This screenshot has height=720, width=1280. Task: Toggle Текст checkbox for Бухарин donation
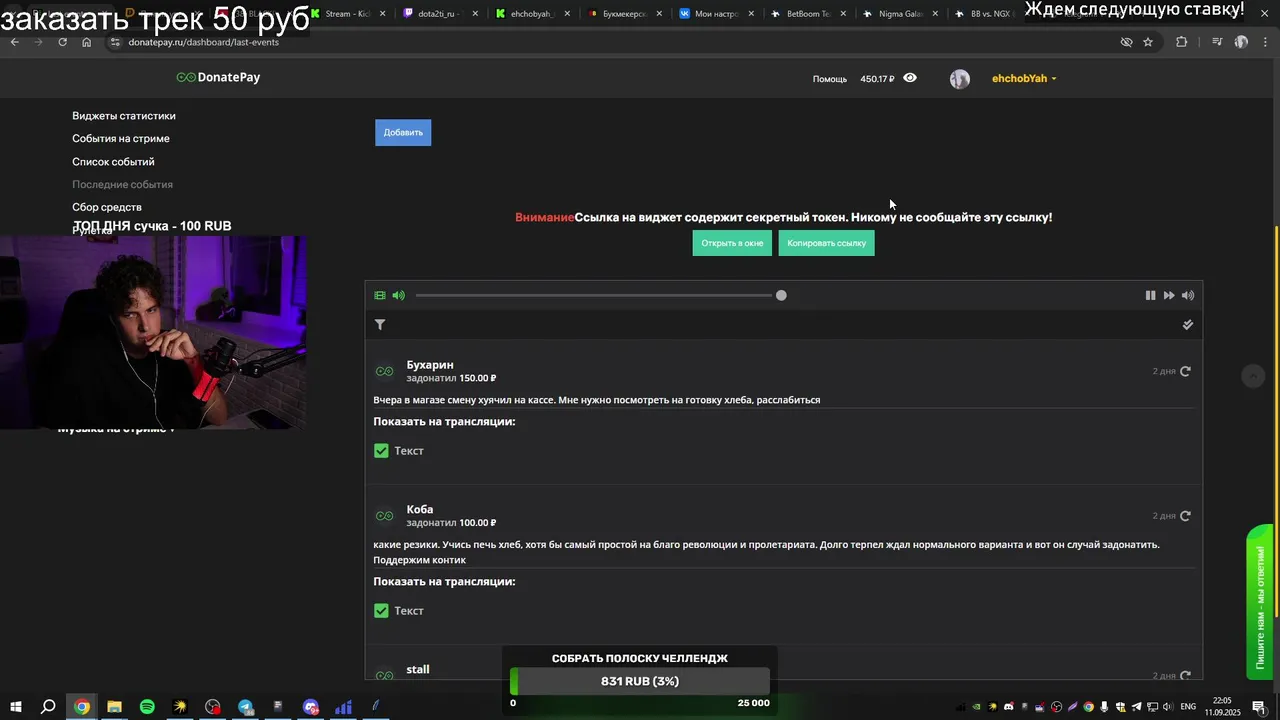click(381, 451)
